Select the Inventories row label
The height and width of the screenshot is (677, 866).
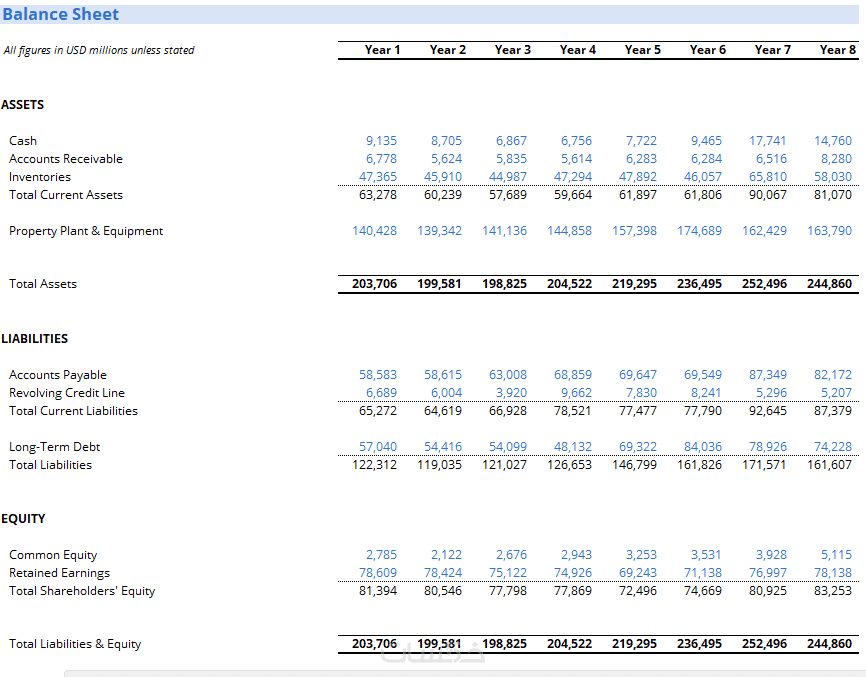[x=40, y=177]
